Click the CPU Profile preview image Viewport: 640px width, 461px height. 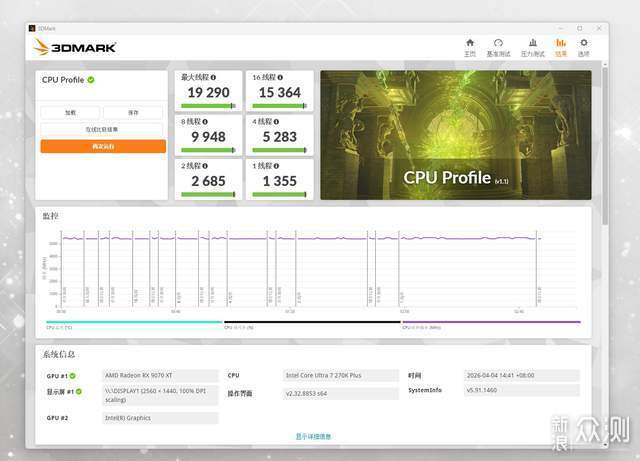(x=456, y=135)
